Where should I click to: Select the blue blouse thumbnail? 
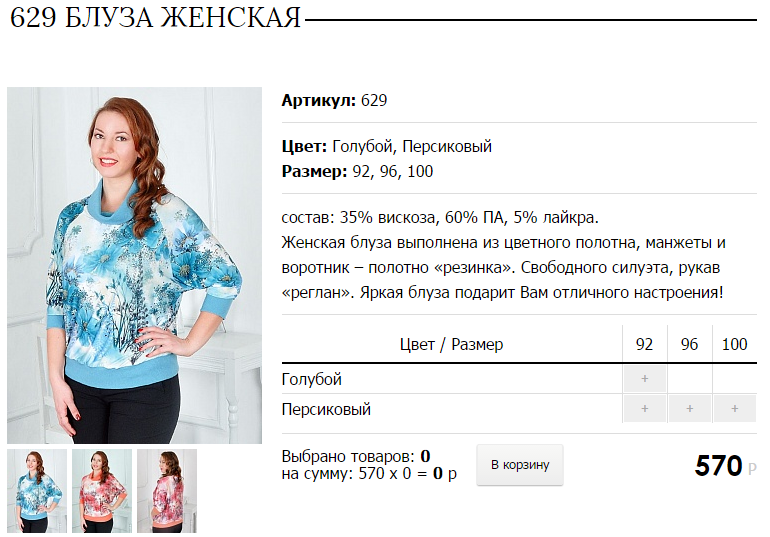pos(37,491)
